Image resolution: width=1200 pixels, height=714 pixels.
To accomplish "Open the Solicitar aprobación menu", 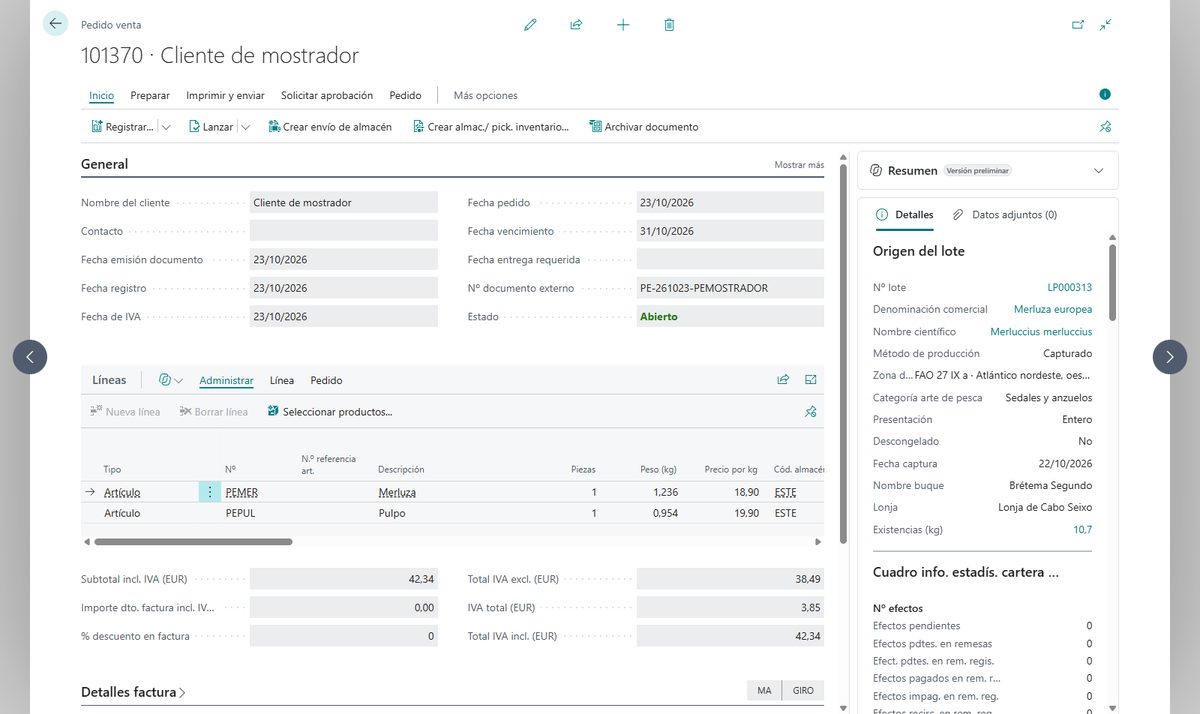I will pyautogui.click(x=327, y=95).
